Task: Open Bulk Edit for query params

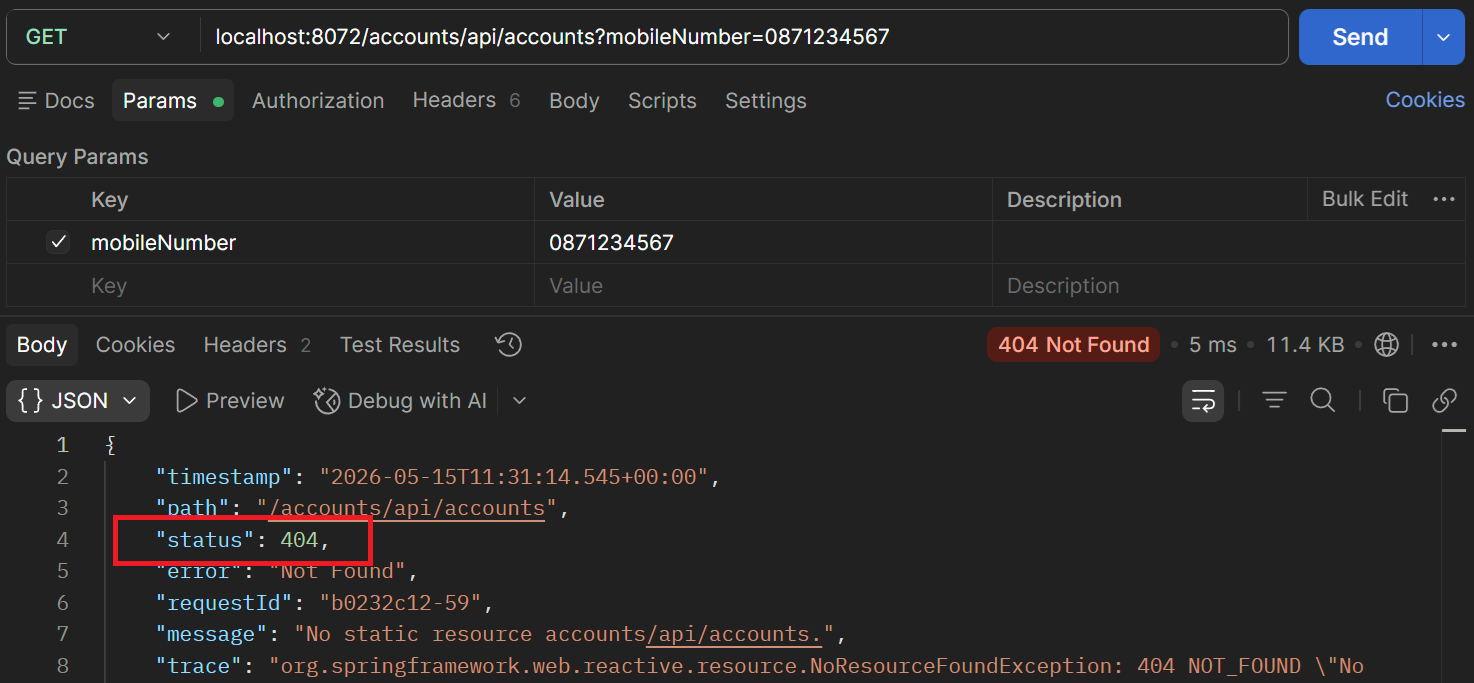Action: coord(1365,199)
